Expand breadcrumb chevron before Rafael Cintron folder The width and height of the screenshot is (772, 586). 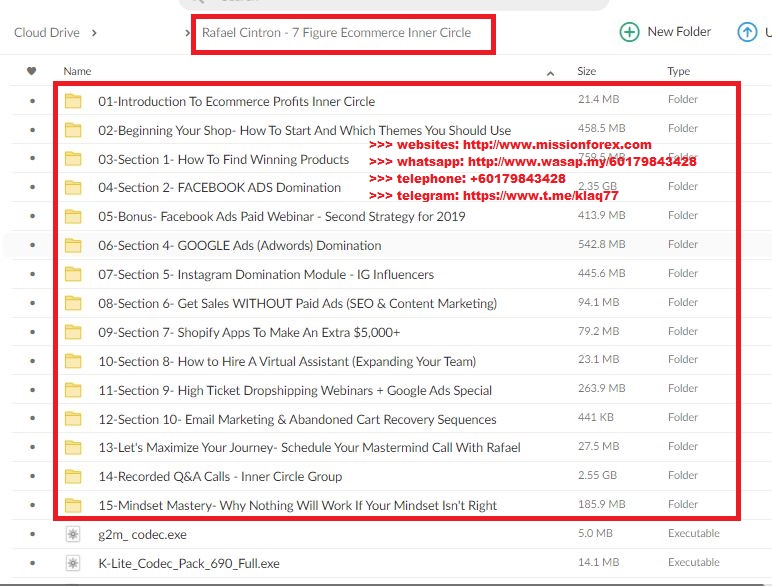187,33
